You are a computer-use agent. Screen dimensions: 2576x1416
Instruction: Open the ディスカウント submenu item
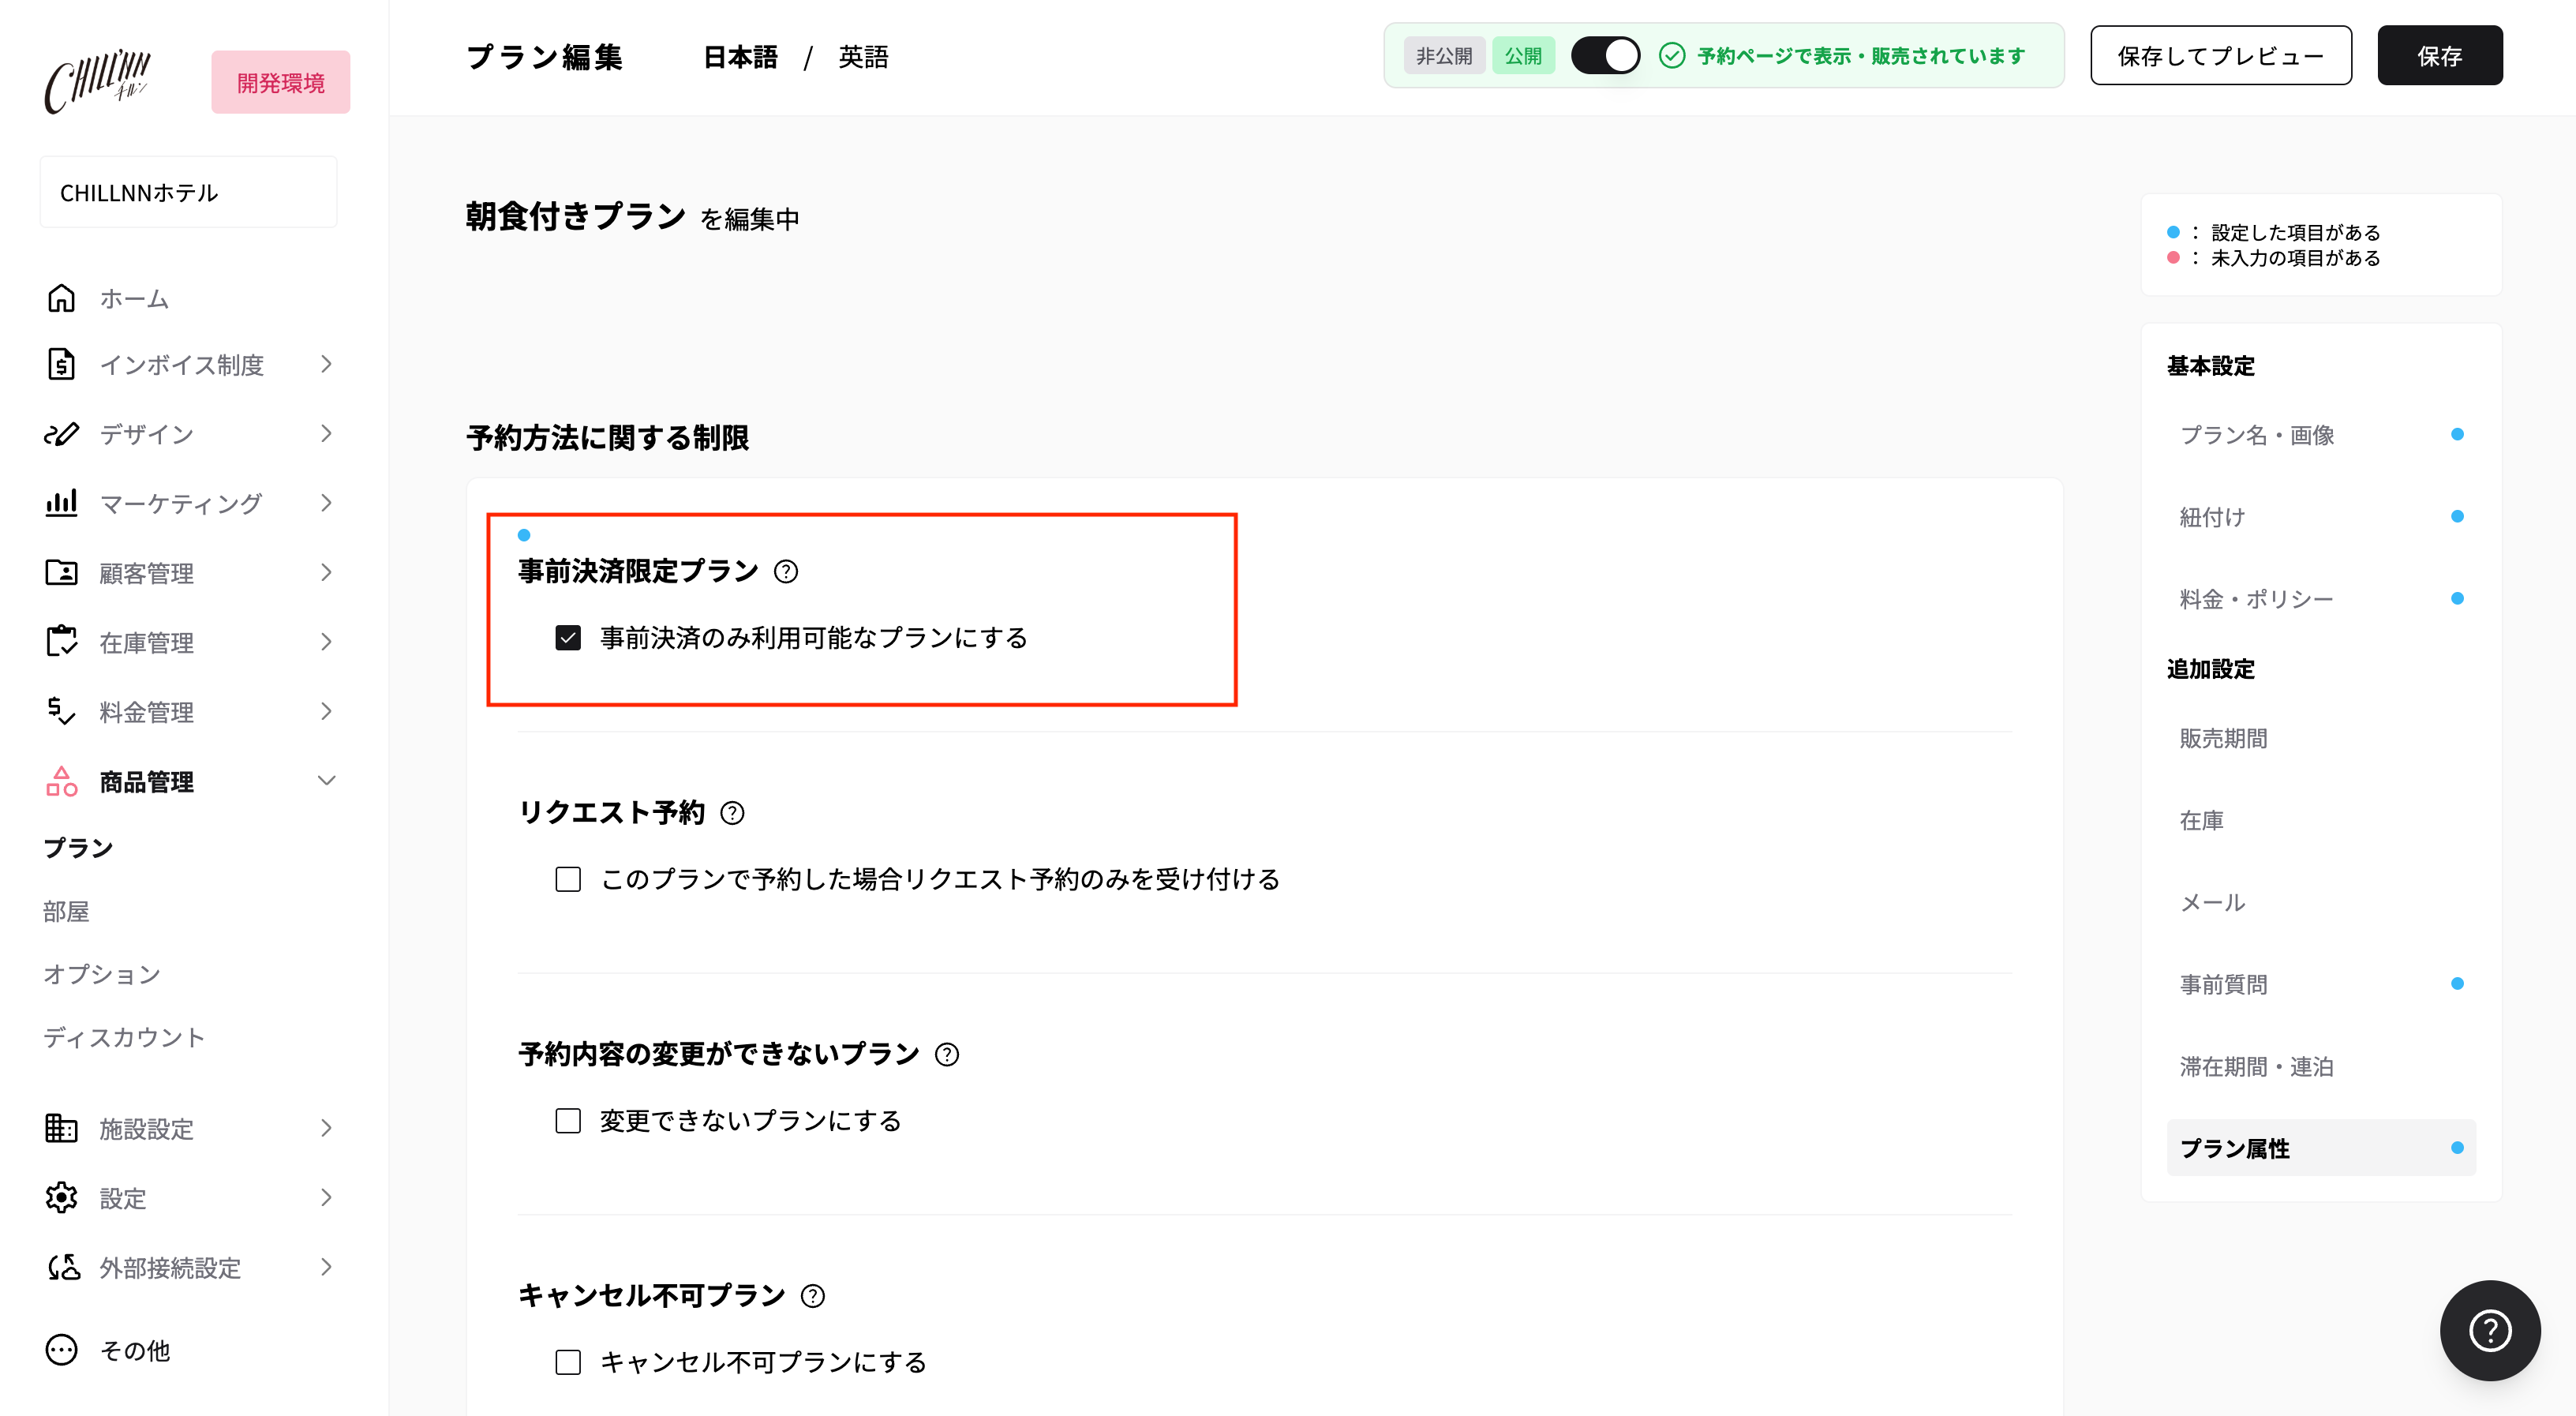pyautogui.click(x=124, y=1037)
